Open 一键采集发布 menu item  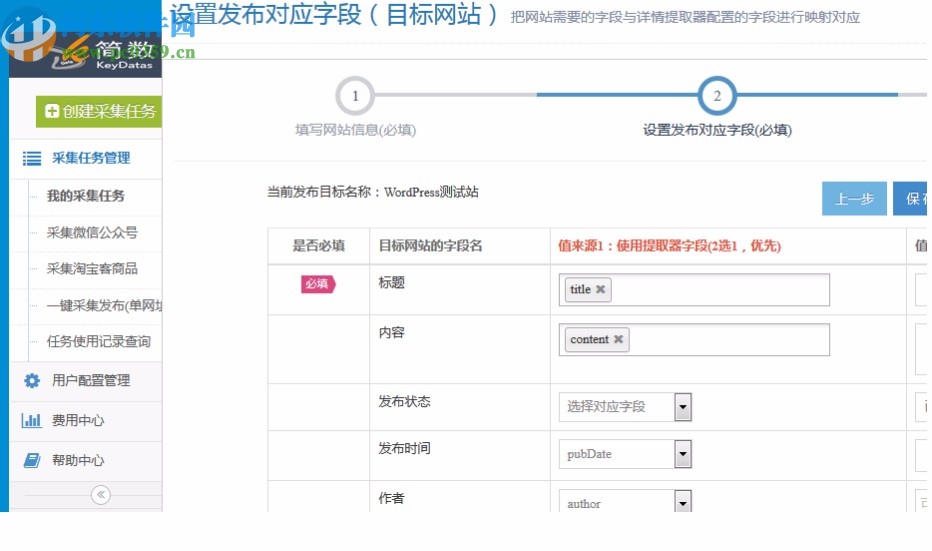(x=104, y=306)
